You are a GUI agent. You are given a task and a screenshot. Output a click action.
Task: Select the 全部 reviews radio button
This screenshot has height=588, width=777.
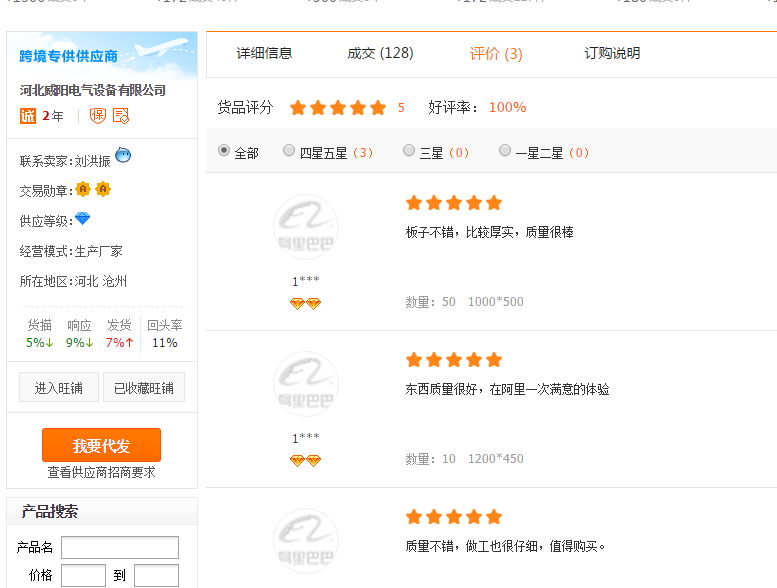click(224, 150)
